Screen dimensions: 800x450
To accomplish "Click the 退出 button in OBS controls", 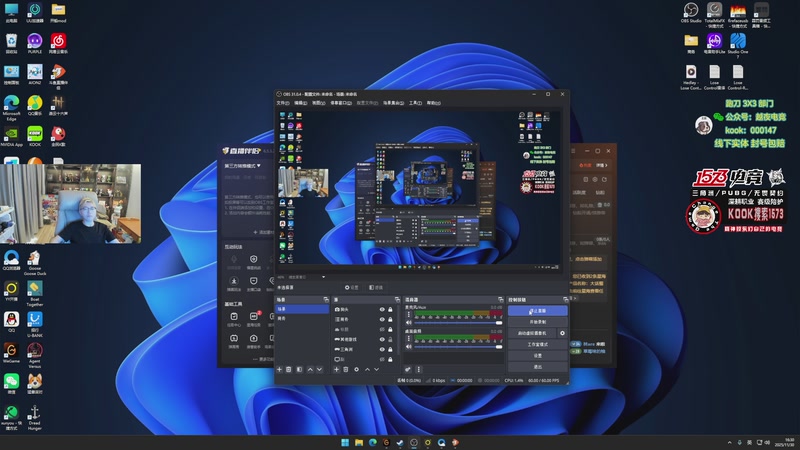I will click(x=537, y=367).
